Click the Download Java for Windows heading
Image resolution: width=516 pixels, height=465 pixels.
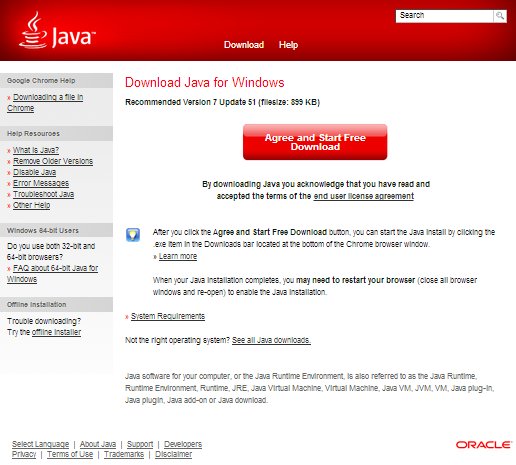[x=205, y=82]
